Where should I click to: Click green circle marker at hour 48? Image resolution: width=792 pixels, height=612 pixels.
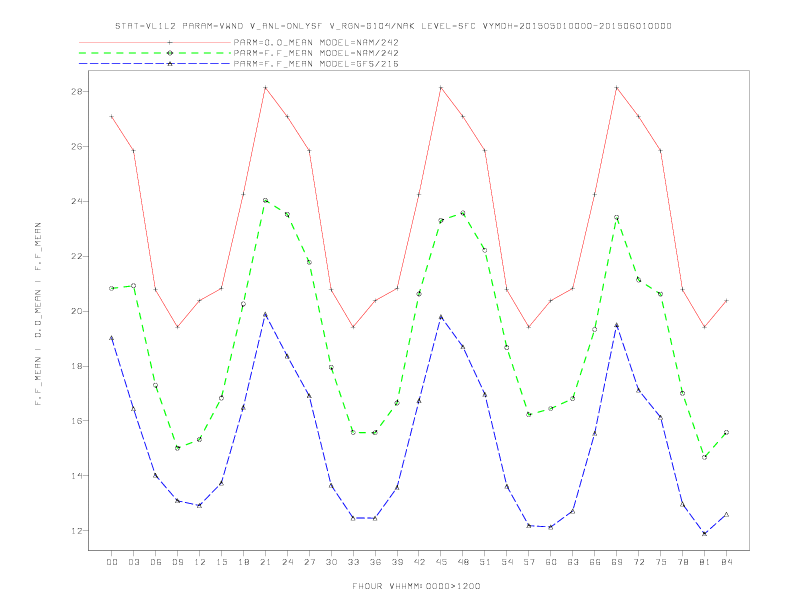coord(463,213)
